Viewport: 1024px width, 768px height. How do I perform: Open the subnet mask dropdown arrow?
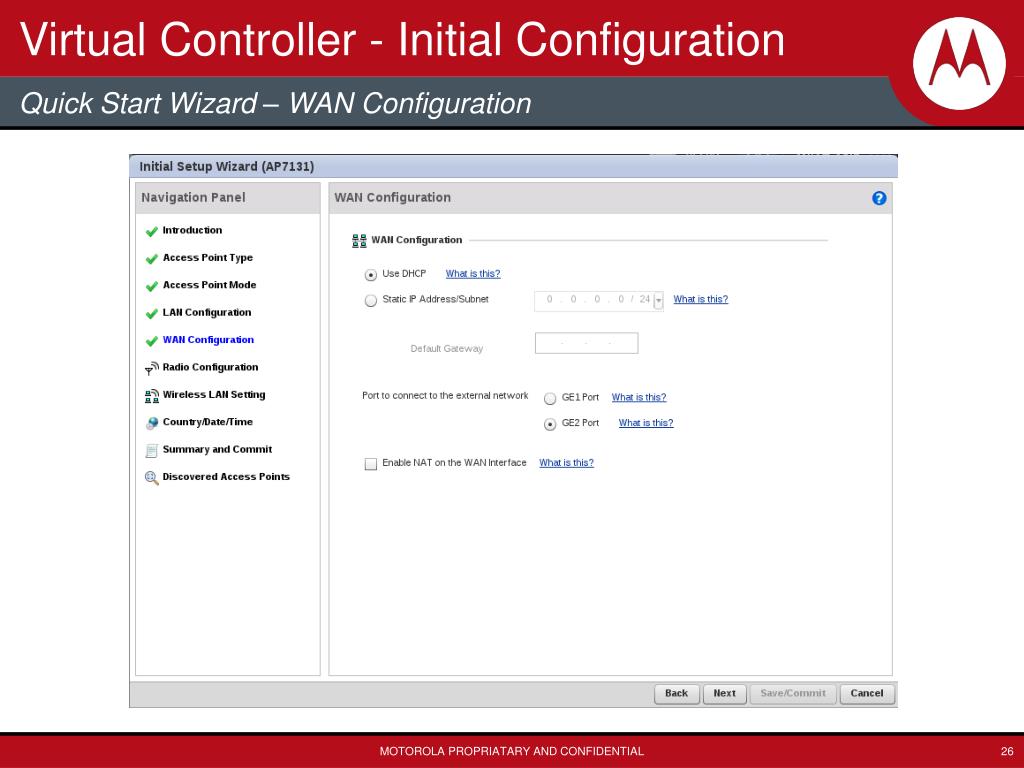658,300
